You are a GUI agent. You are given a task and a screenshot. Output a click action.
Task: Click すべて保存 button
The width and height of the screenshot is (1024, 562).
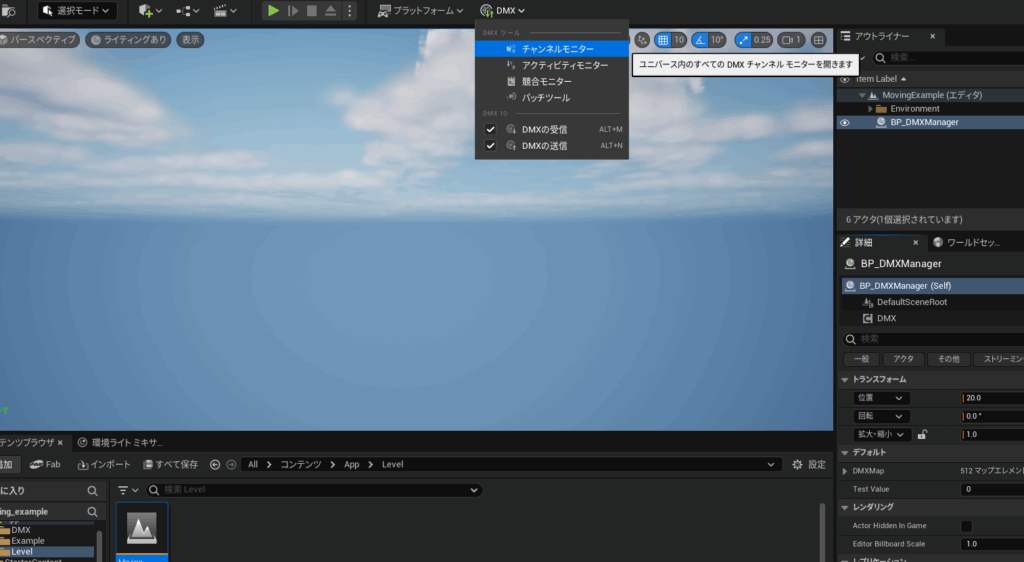pyautogui.click(x=170, y=465)
